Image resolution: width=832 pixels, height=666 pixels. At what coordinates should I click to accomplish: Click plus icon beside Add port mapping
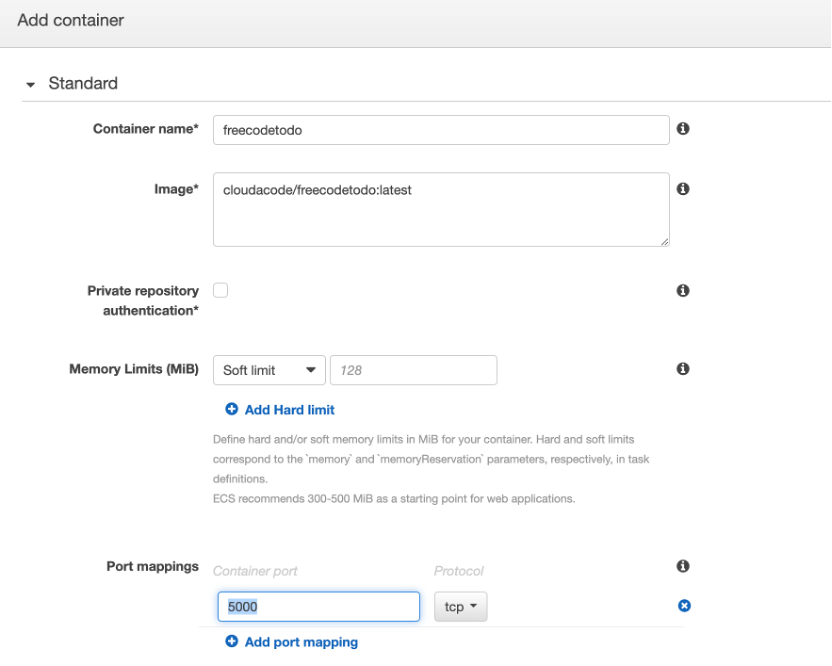(231, 641)
